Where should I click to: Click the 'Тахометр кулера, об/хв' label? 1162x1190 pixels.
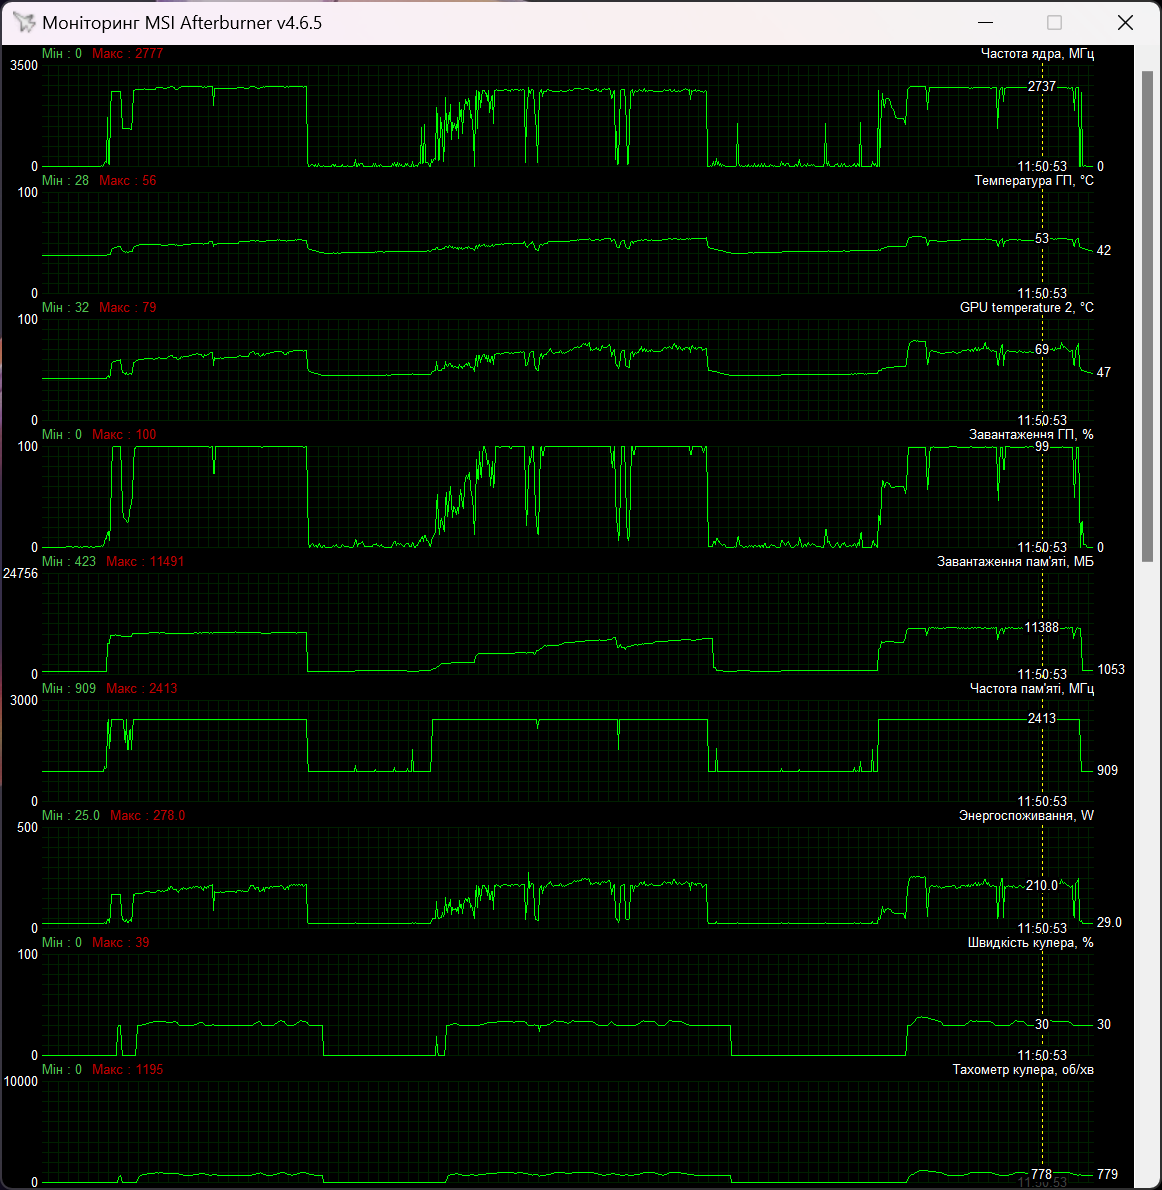(1023, 1069)
